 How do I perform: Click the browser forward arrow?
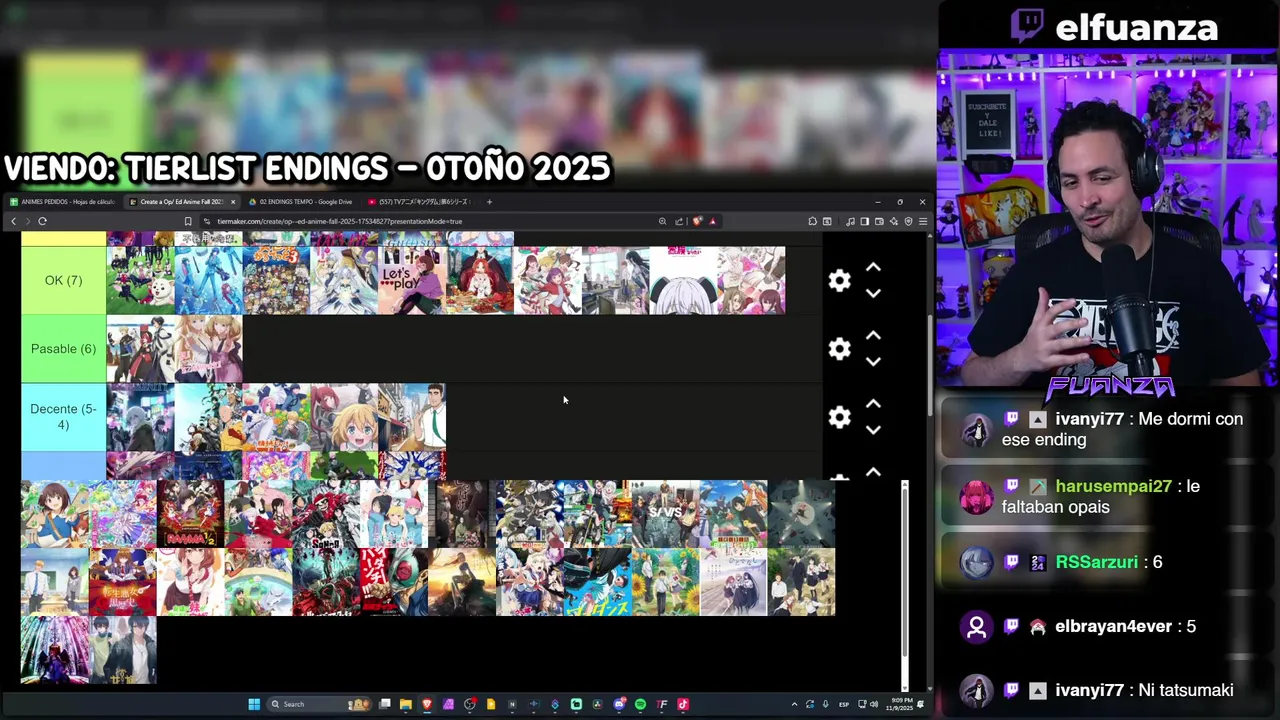point(27,221)
